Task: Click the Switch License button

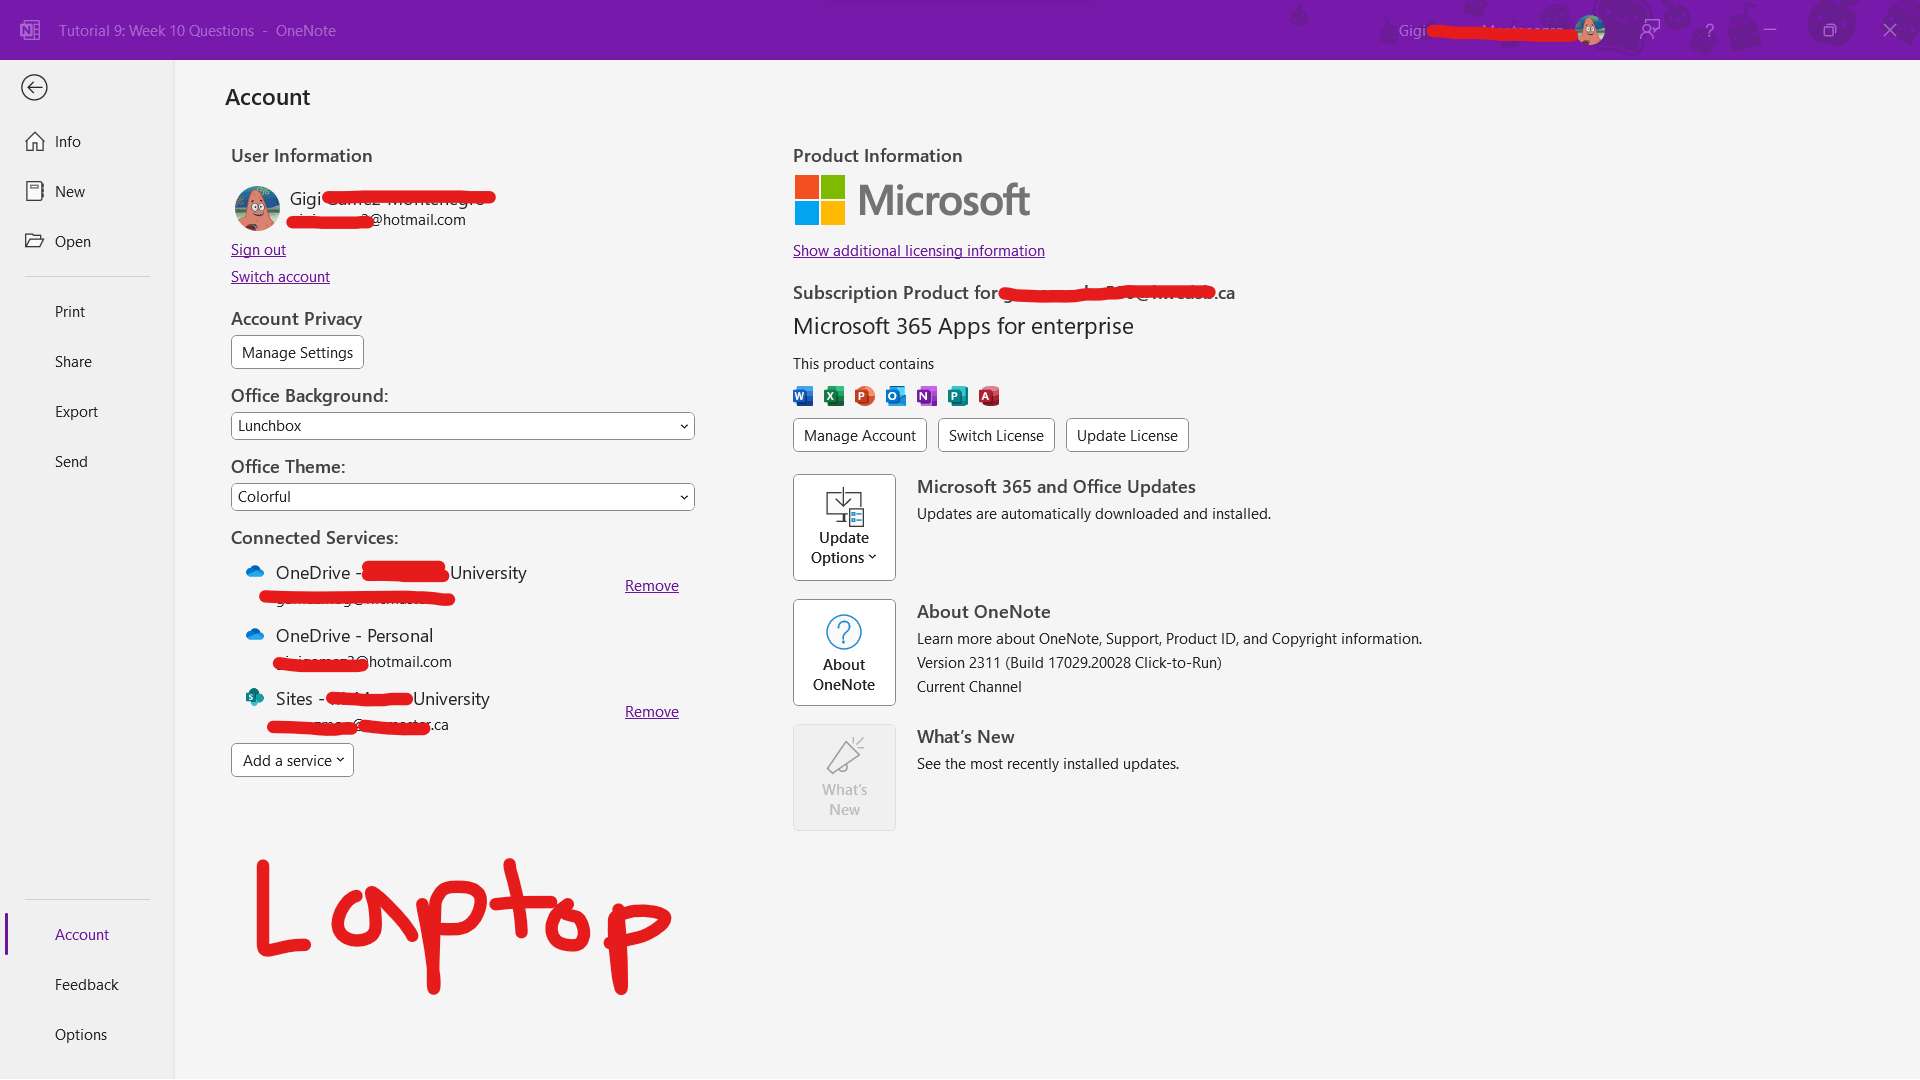Action: coord(996,436)
